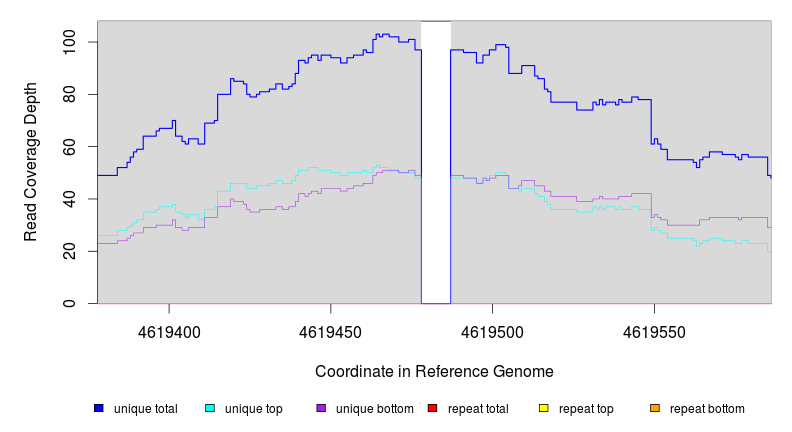The image size is (792, 432).
Task: Select the 'unique total' legend label
Action: (145, 409)
